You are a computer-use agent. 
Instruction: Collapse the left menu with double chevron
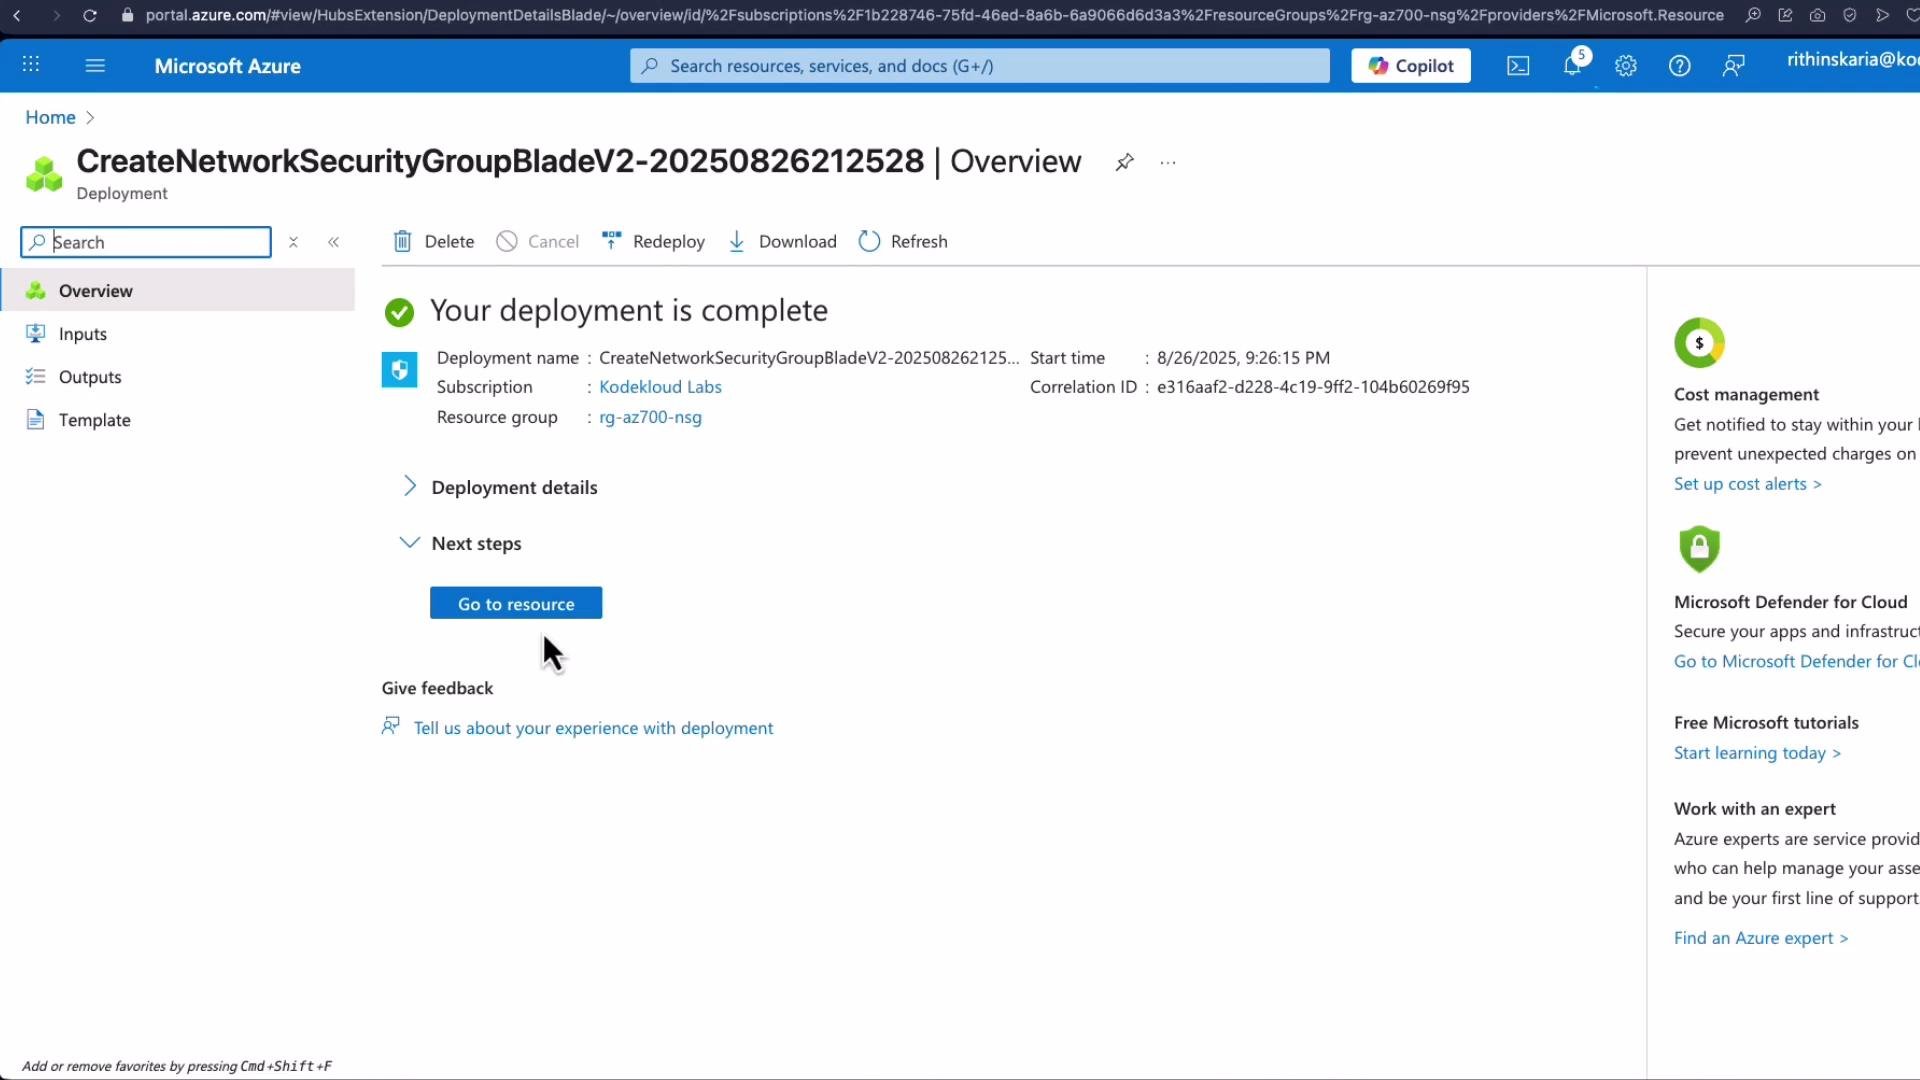pyautogui.click(x=334, y=242)
